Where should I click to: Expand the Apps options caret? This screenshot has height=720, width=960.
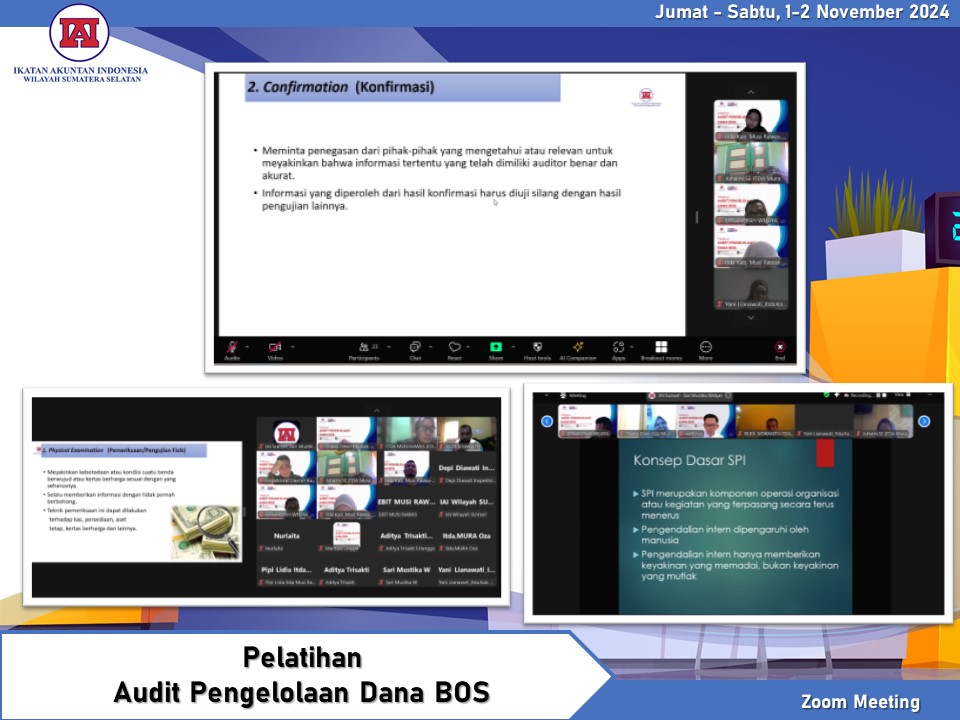(631, 347)
